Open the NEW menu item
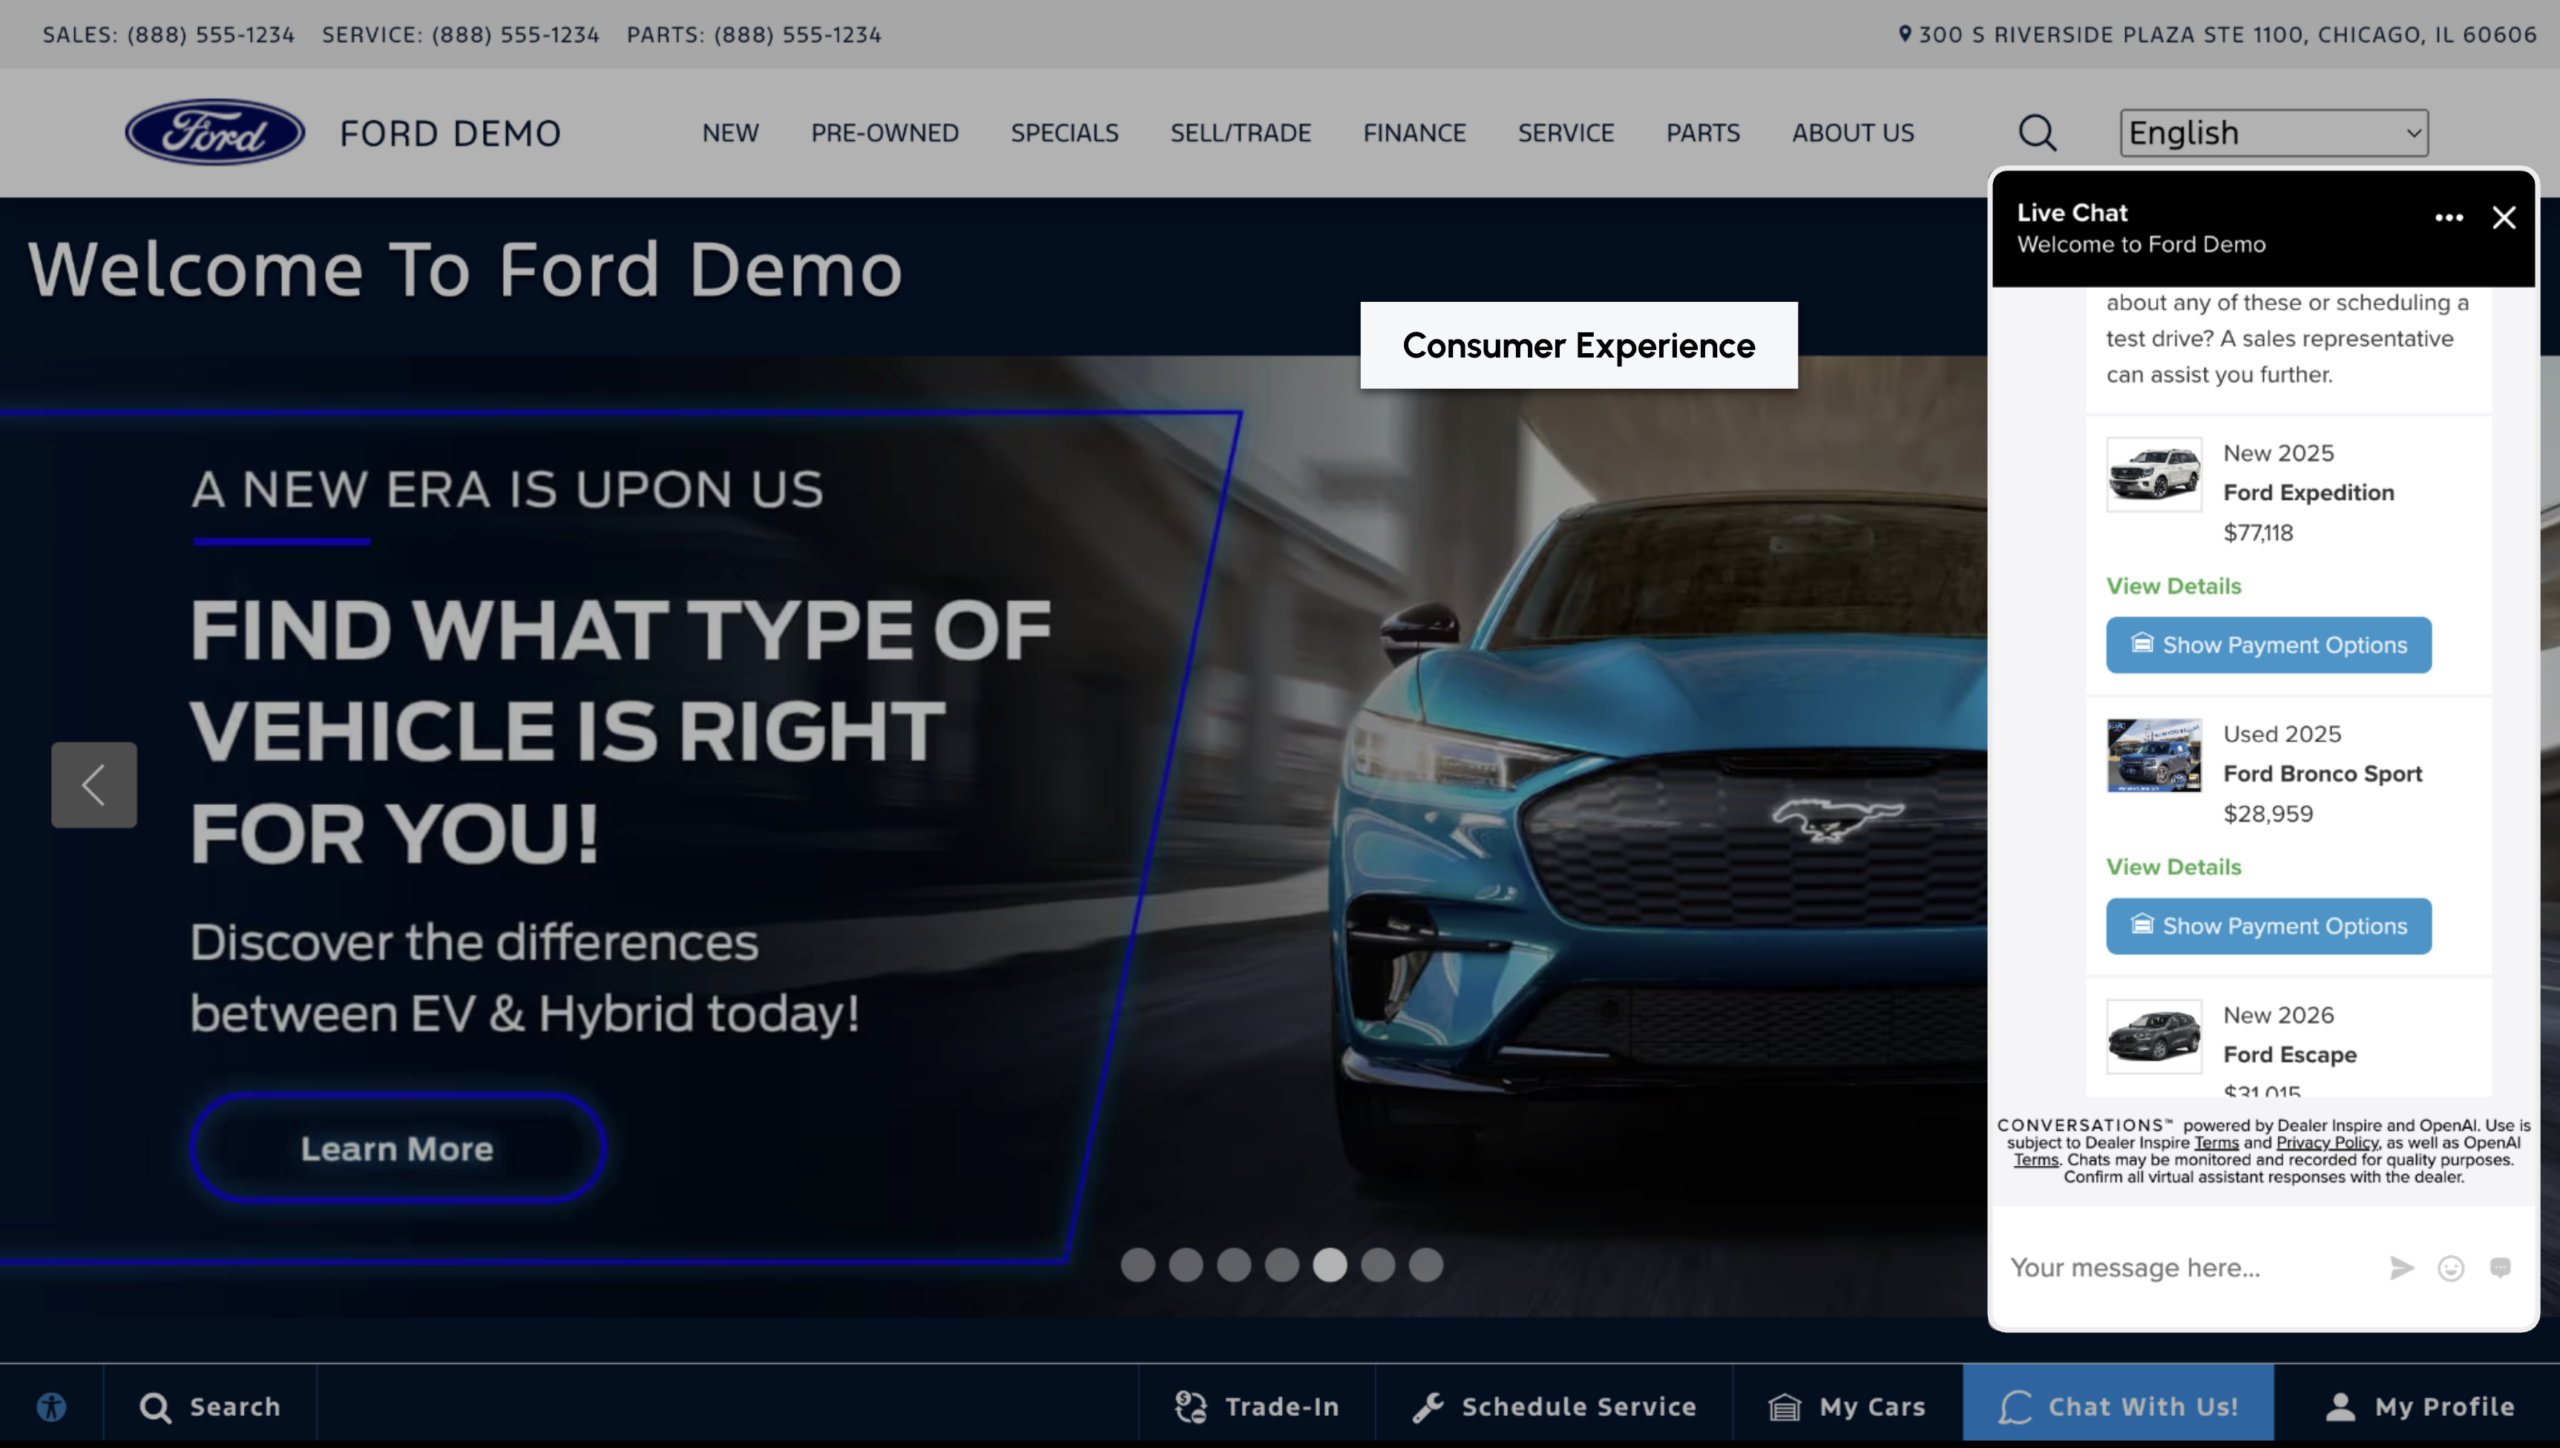 pos(730,133)
